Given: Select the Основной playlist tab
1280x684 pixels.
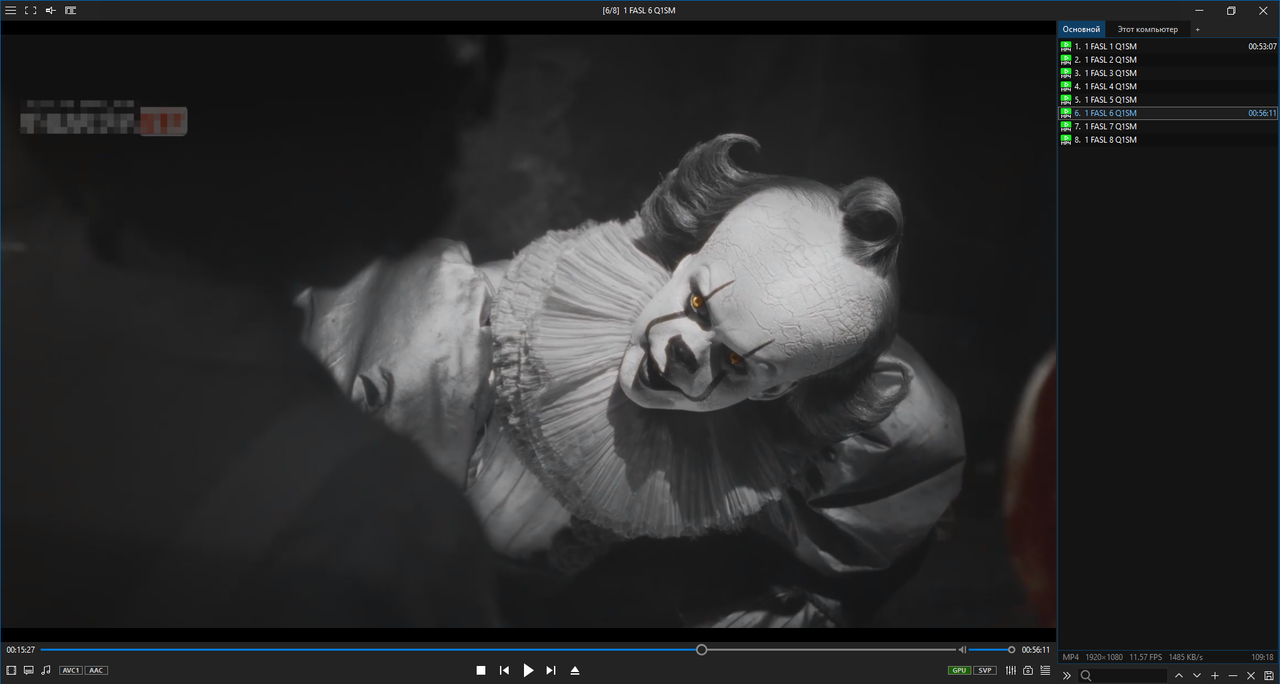Looking at the screenshot, I should click(1081, 29).
